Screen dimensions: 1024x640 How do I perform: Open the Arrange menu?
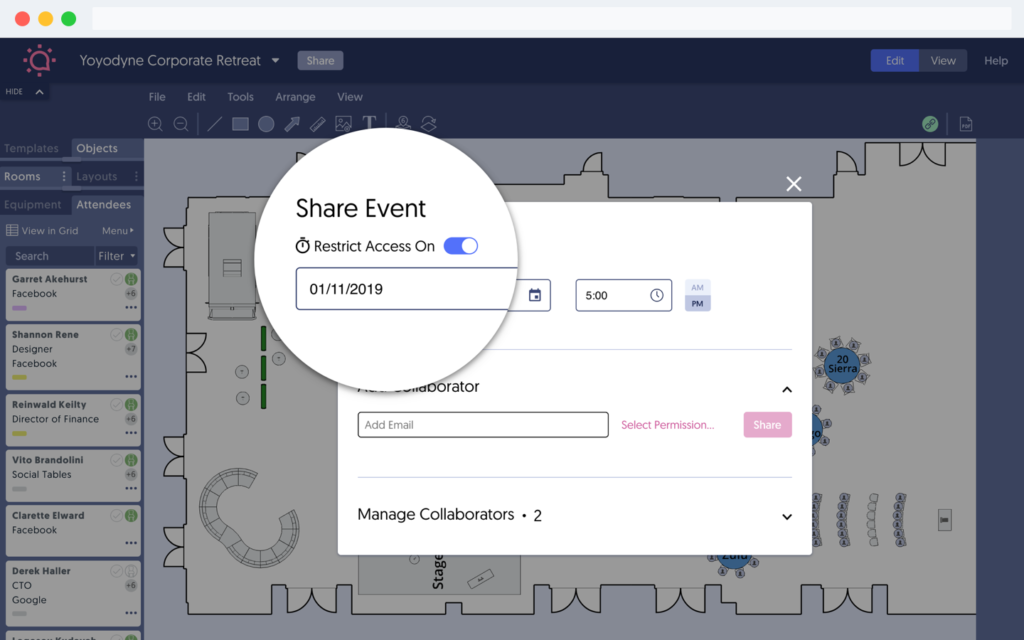(295, 97)
